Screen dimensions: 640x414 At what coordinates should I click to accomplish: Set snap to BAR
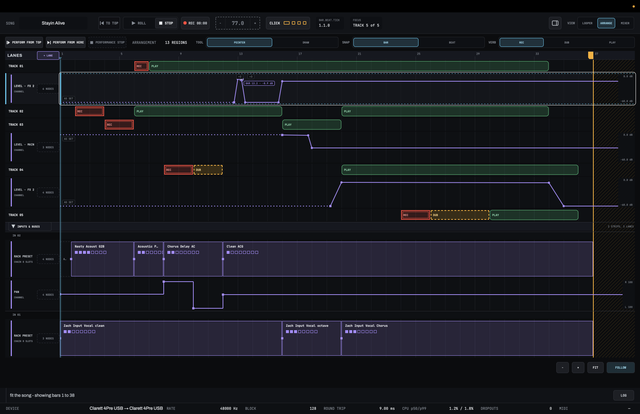[386, 42]
